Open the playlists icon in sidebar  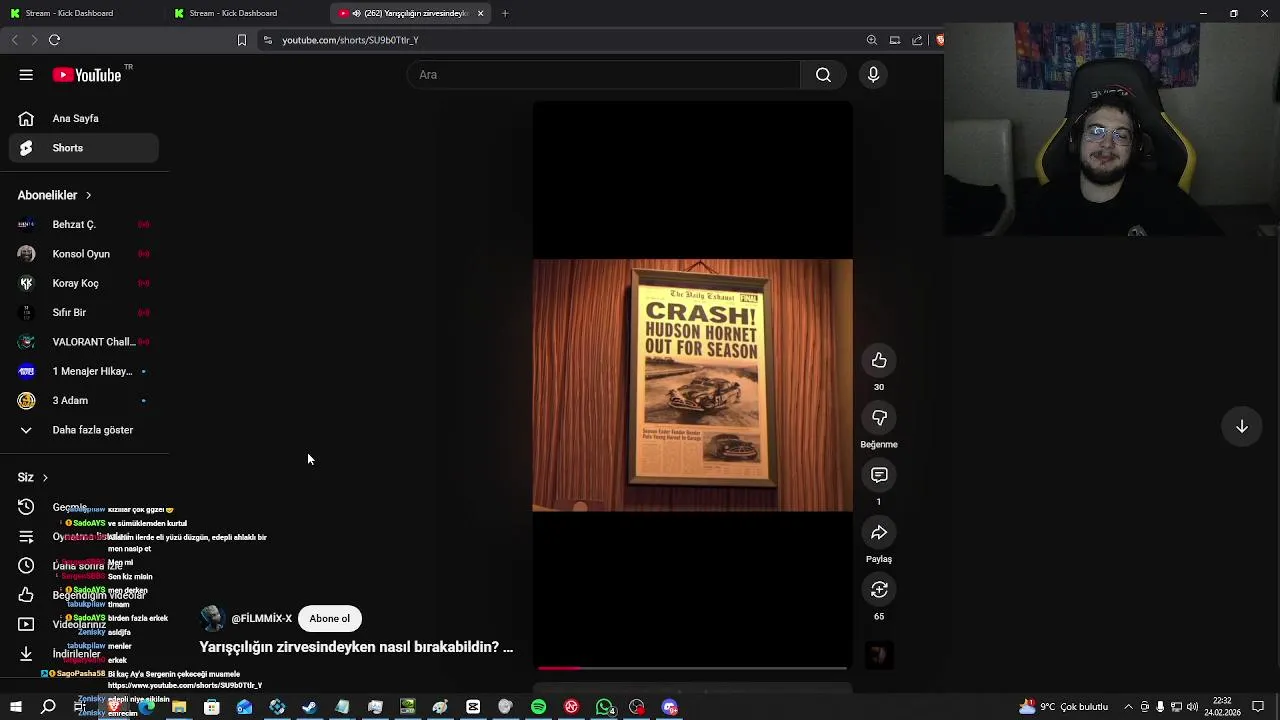[x=26, y=536]
